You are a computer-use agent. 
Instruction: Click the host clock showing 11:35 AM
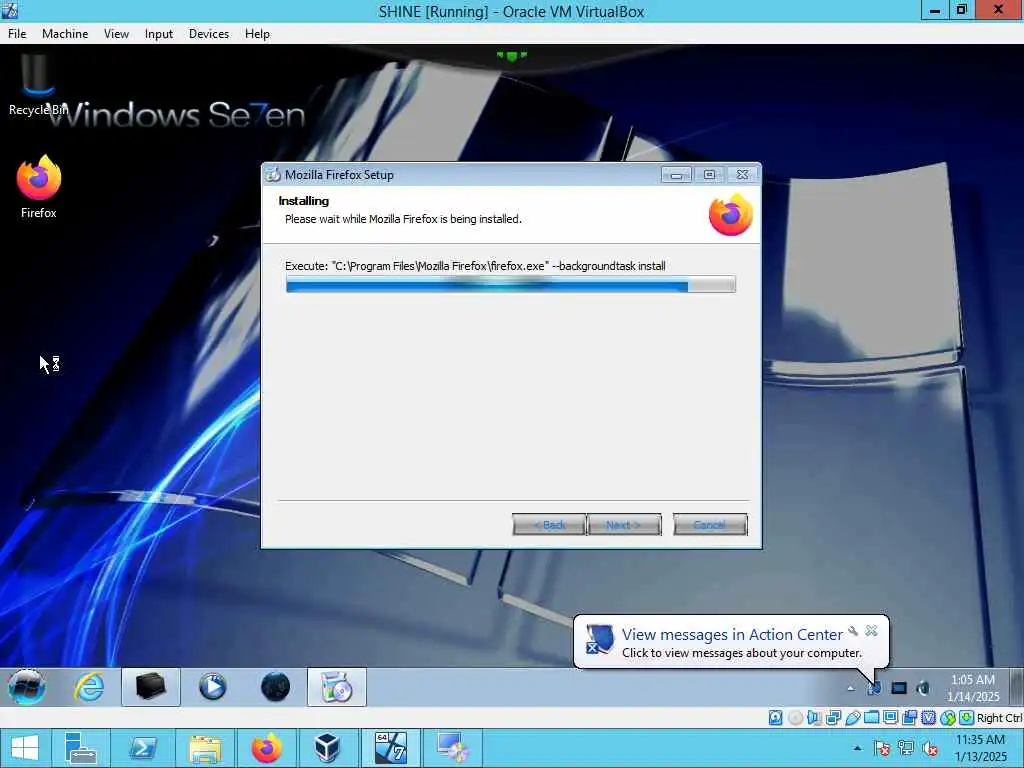[980, 748]
